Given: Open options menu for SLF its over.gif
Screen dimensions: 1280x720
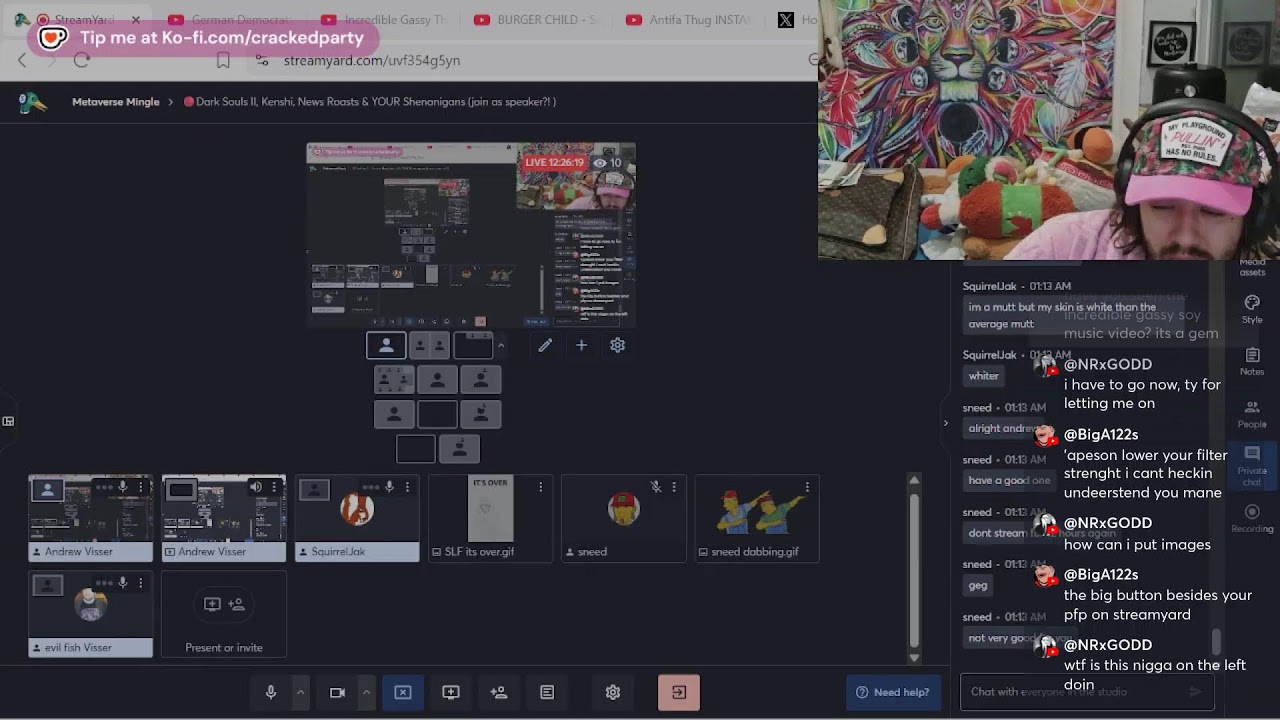Looking at the screenshot, I should (540, 487).
